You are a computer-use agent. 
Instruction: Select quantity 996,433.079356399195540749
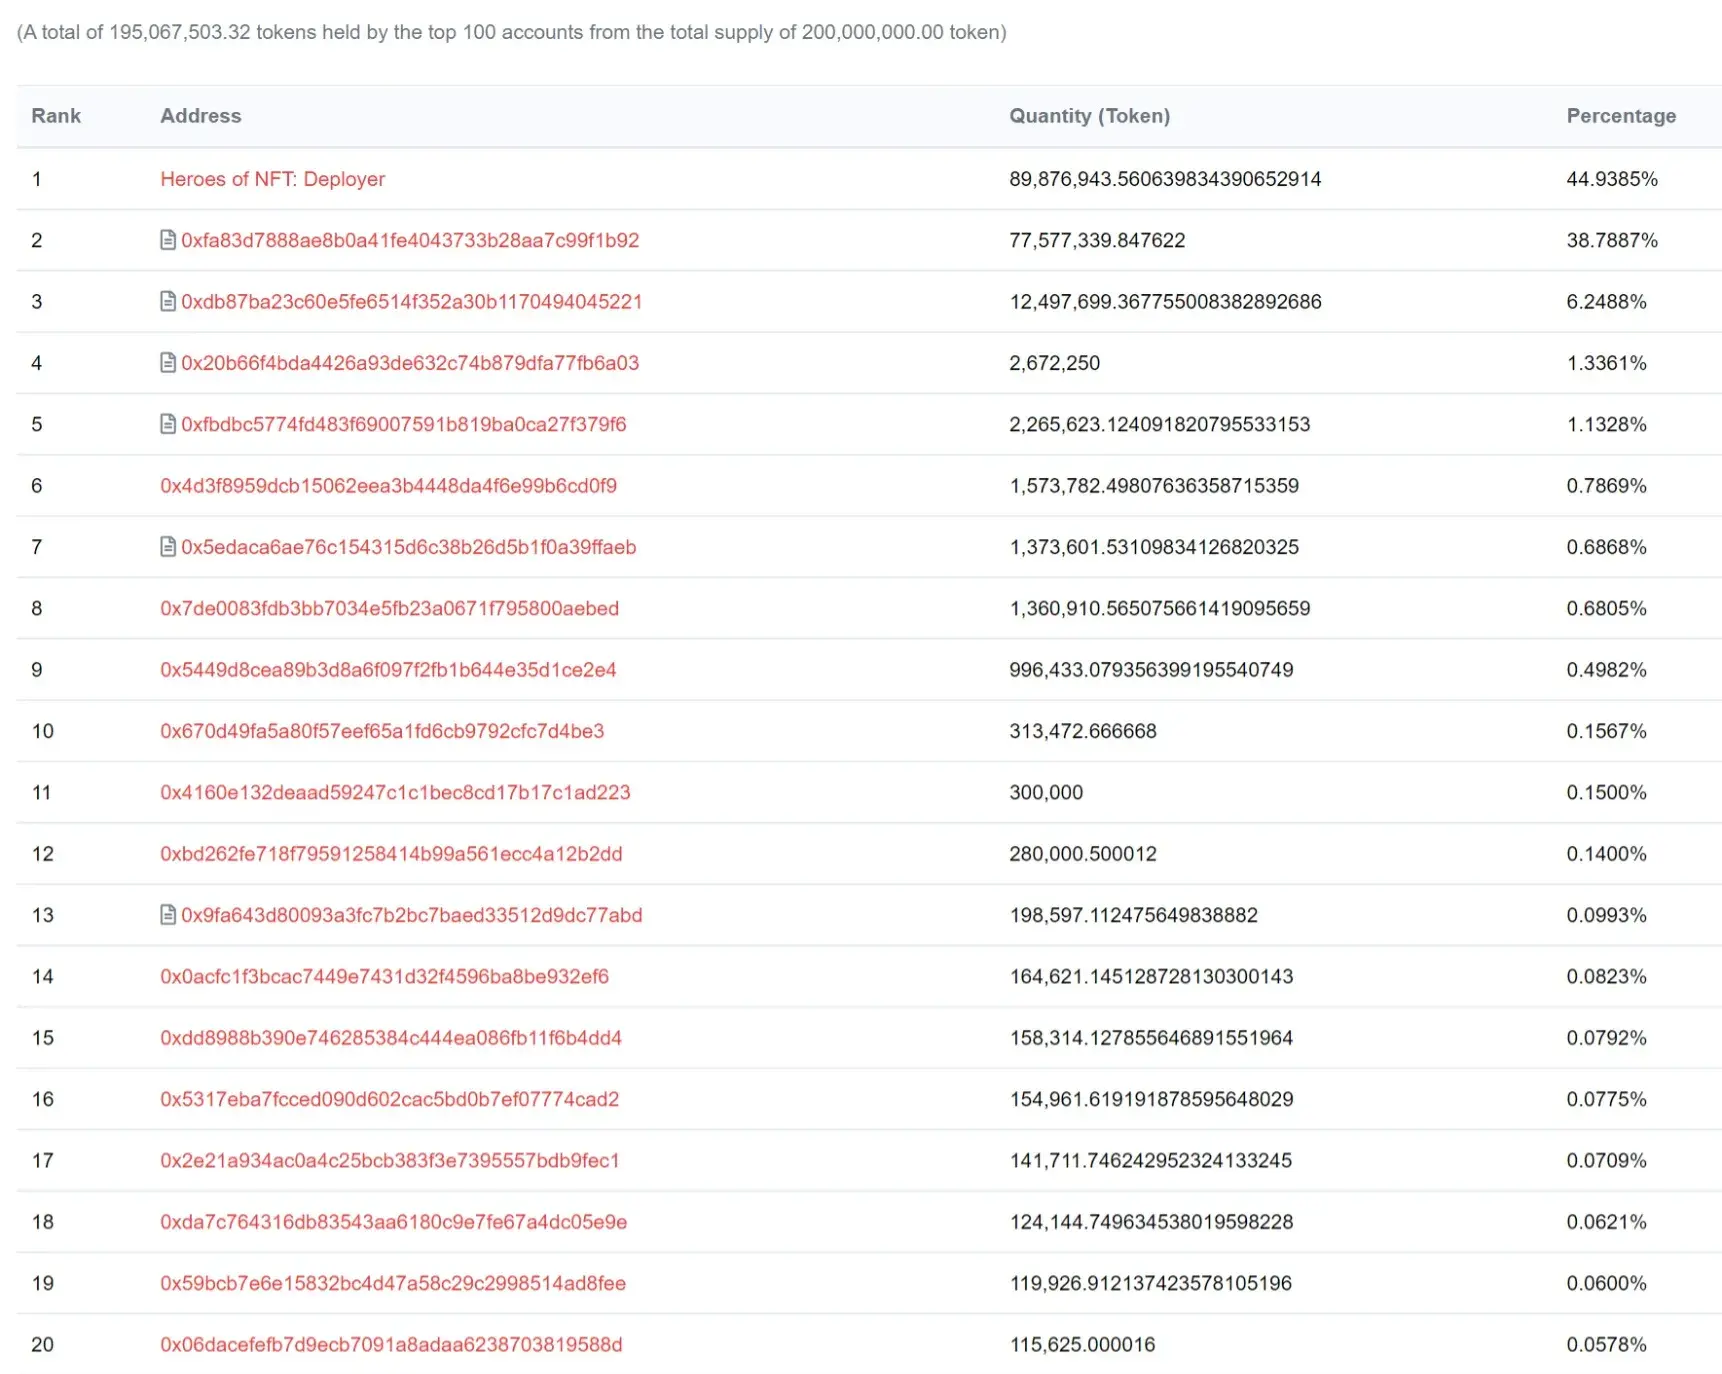coord(1151,670)
